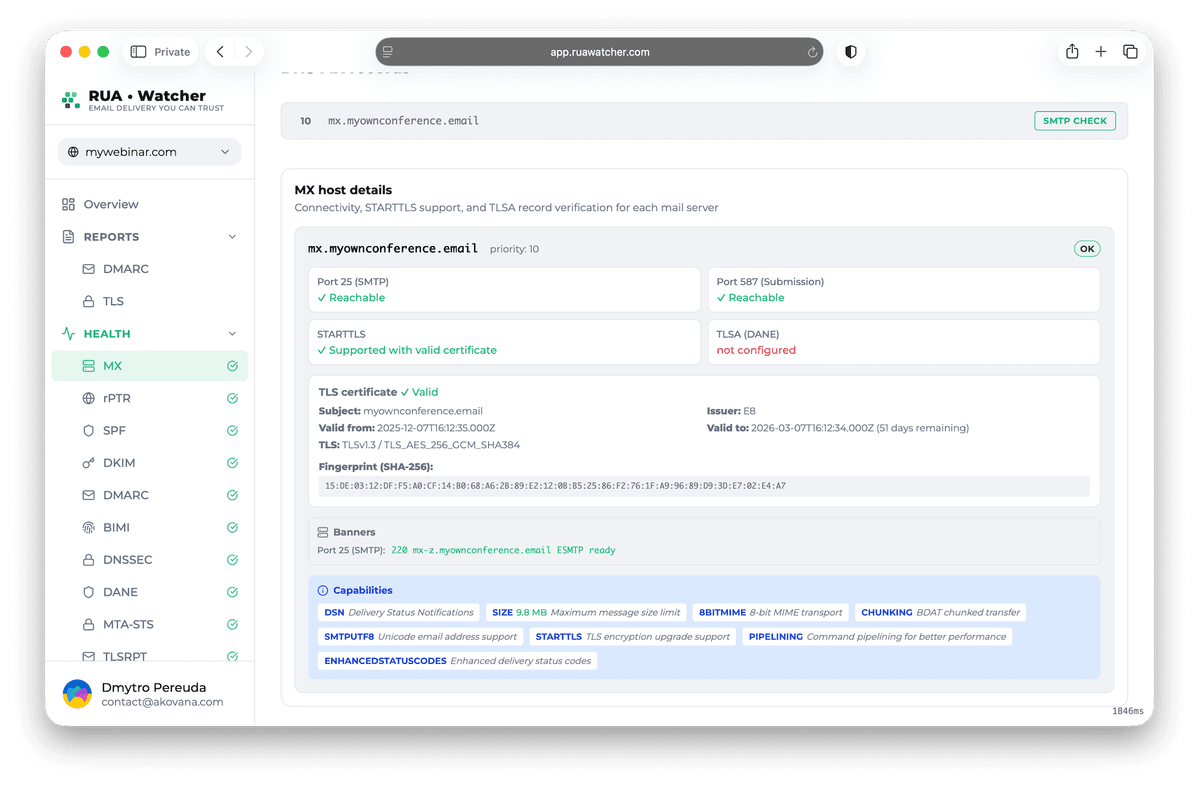Click the app.ruawatcher.com address bar
This screenshot has height=786, width=1199.
coord(599,51)
